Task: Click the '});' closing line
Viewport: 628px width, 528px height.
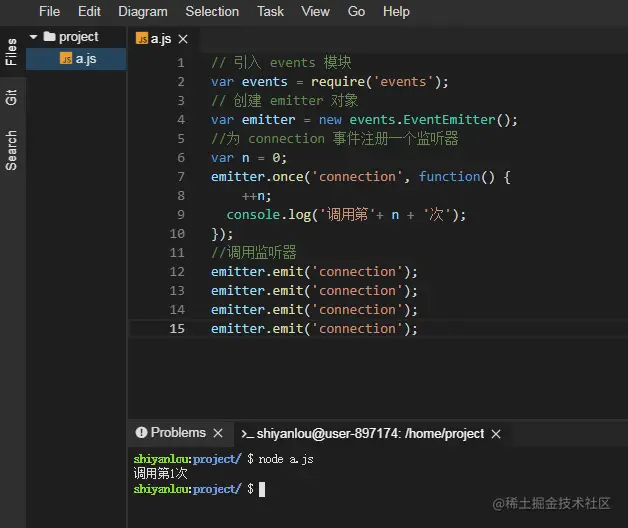Action: click(x=222, y=234)
